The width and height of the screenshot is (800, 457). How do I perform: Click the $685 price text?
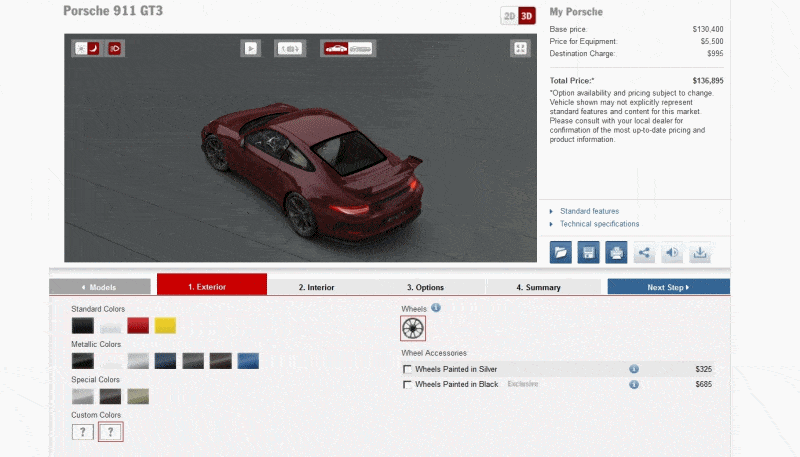[704, 384]
